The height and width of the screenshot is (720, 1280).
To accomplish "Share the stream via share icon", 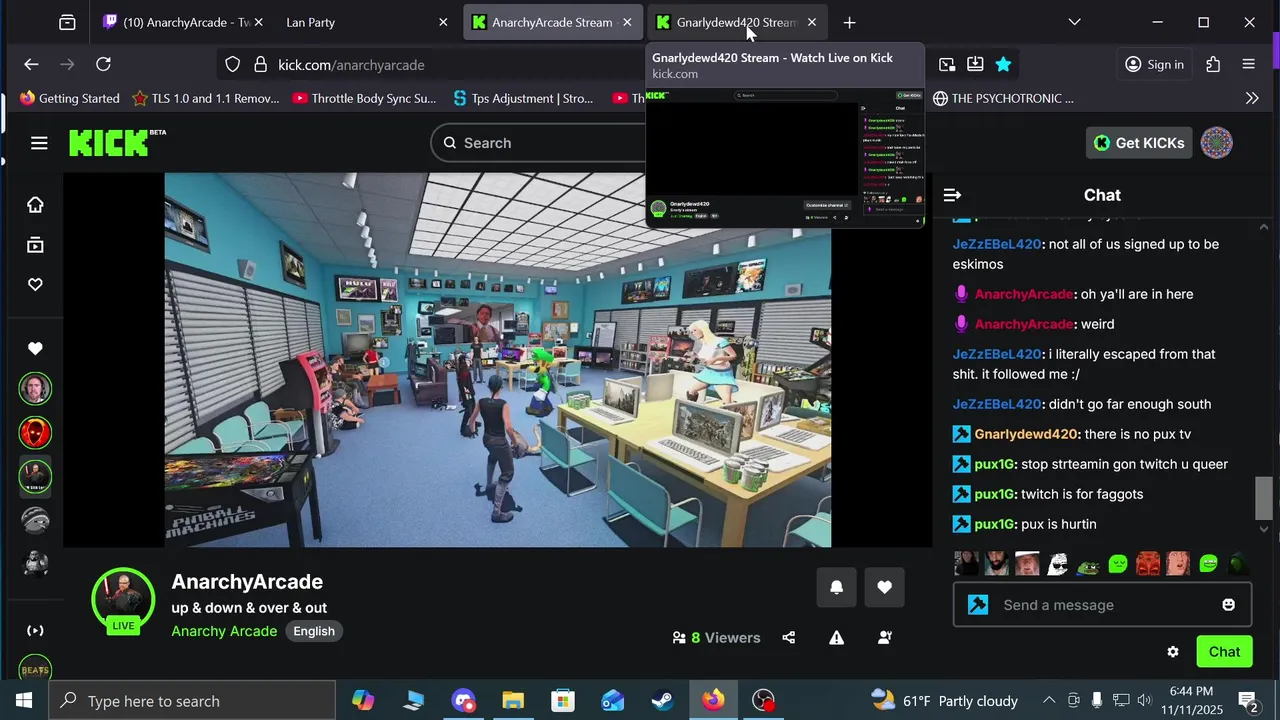I will 789,638.
